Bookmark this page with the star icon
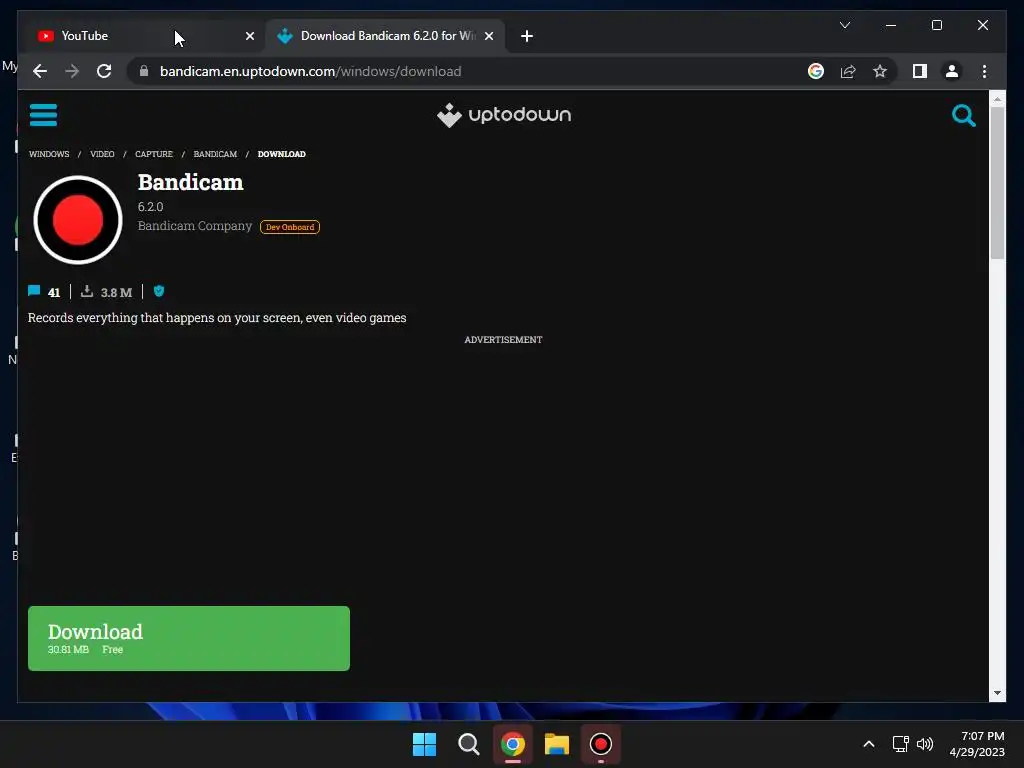The image size is (1024, 768). tap(880, 71)
